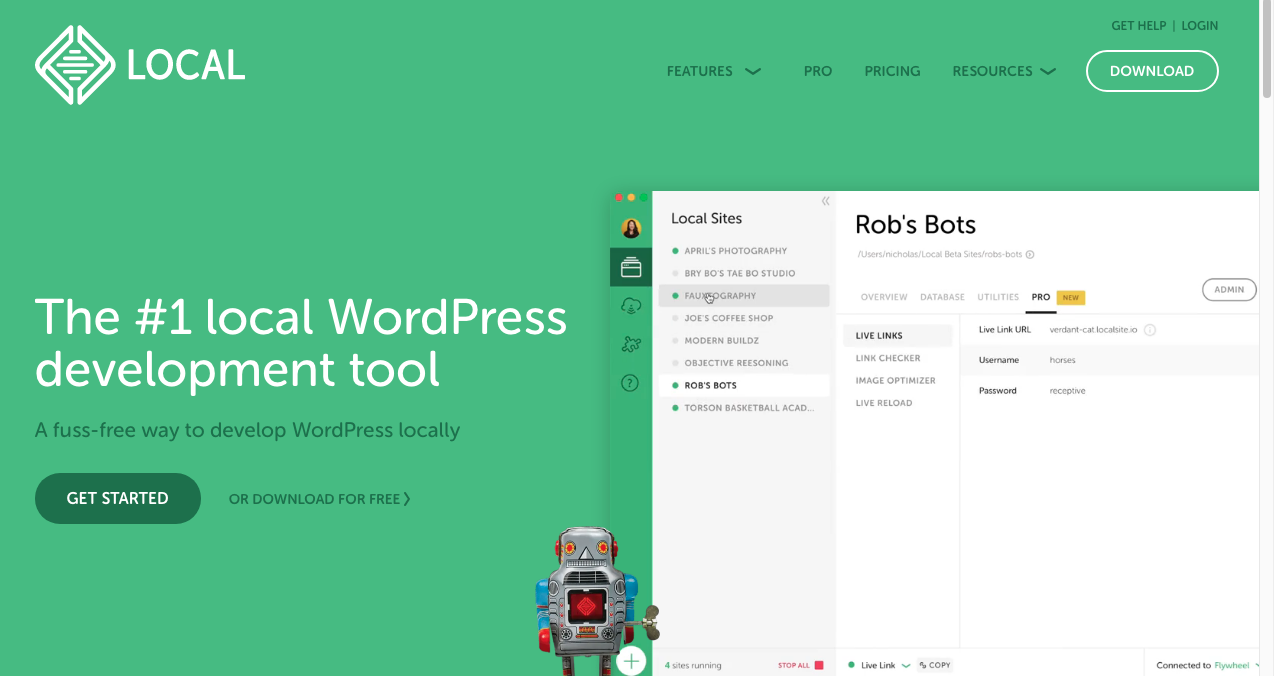
Task: Collapse the Local Sites panel with double chevron
Action: (x=825, y=201)
